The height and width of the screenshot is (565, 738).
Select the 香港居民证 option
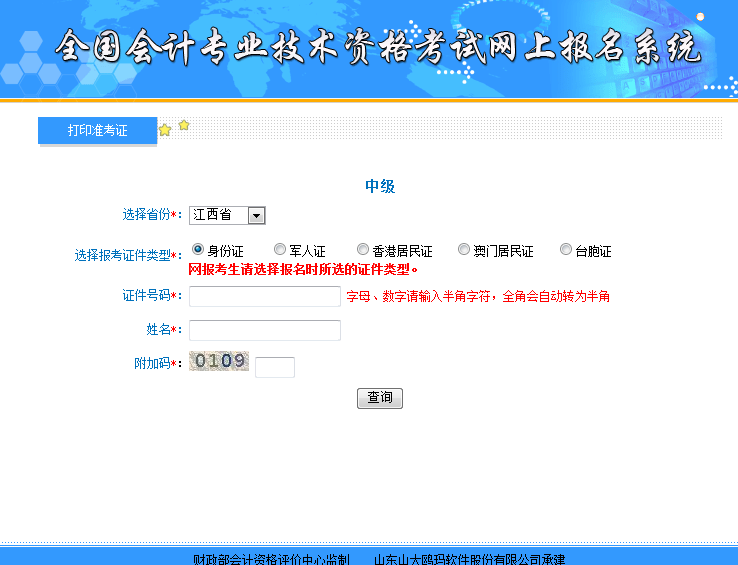[363, 249]
